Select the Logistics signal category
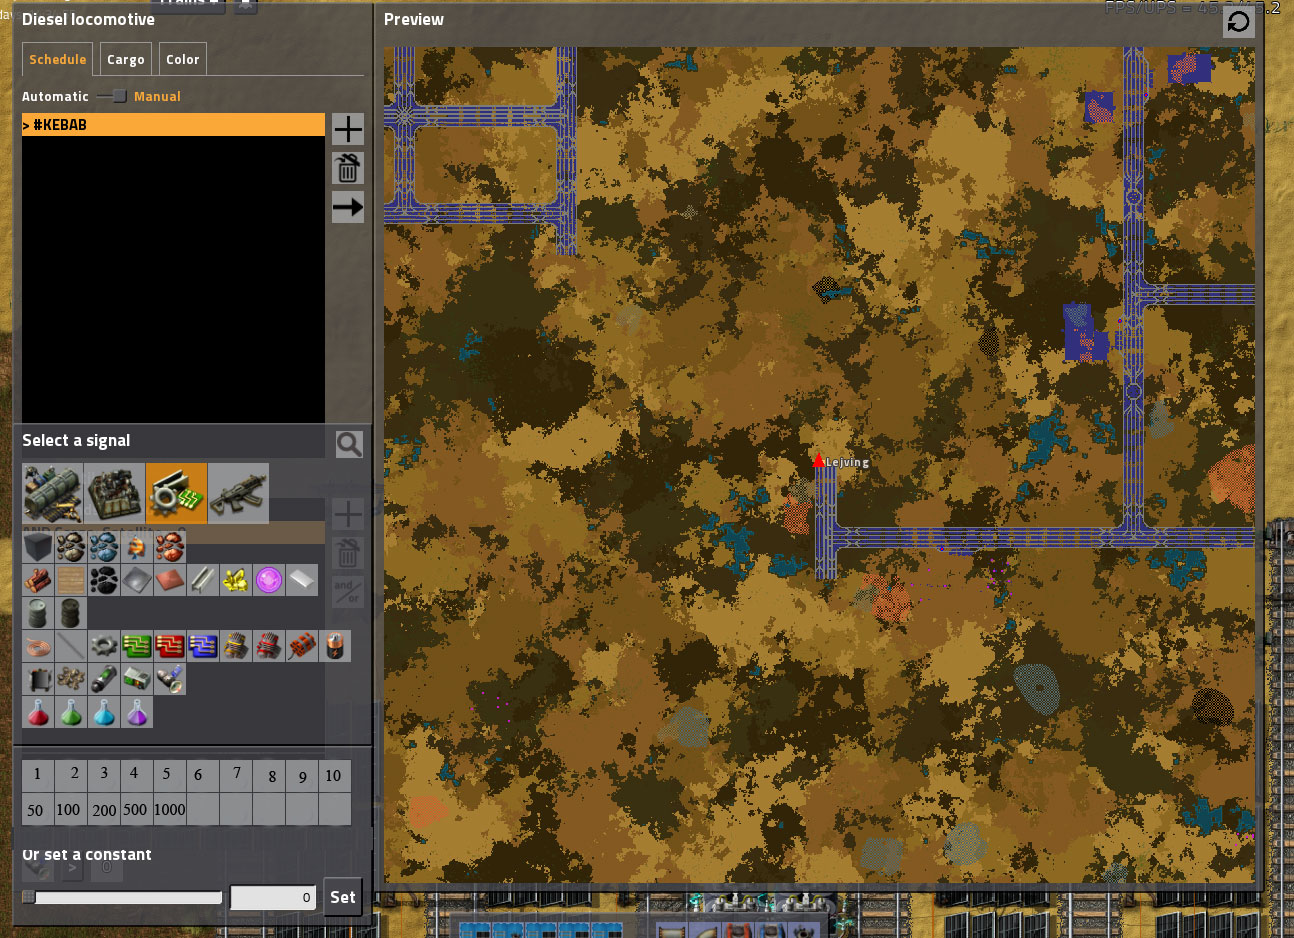1294x938 pixels. [52, 493]
